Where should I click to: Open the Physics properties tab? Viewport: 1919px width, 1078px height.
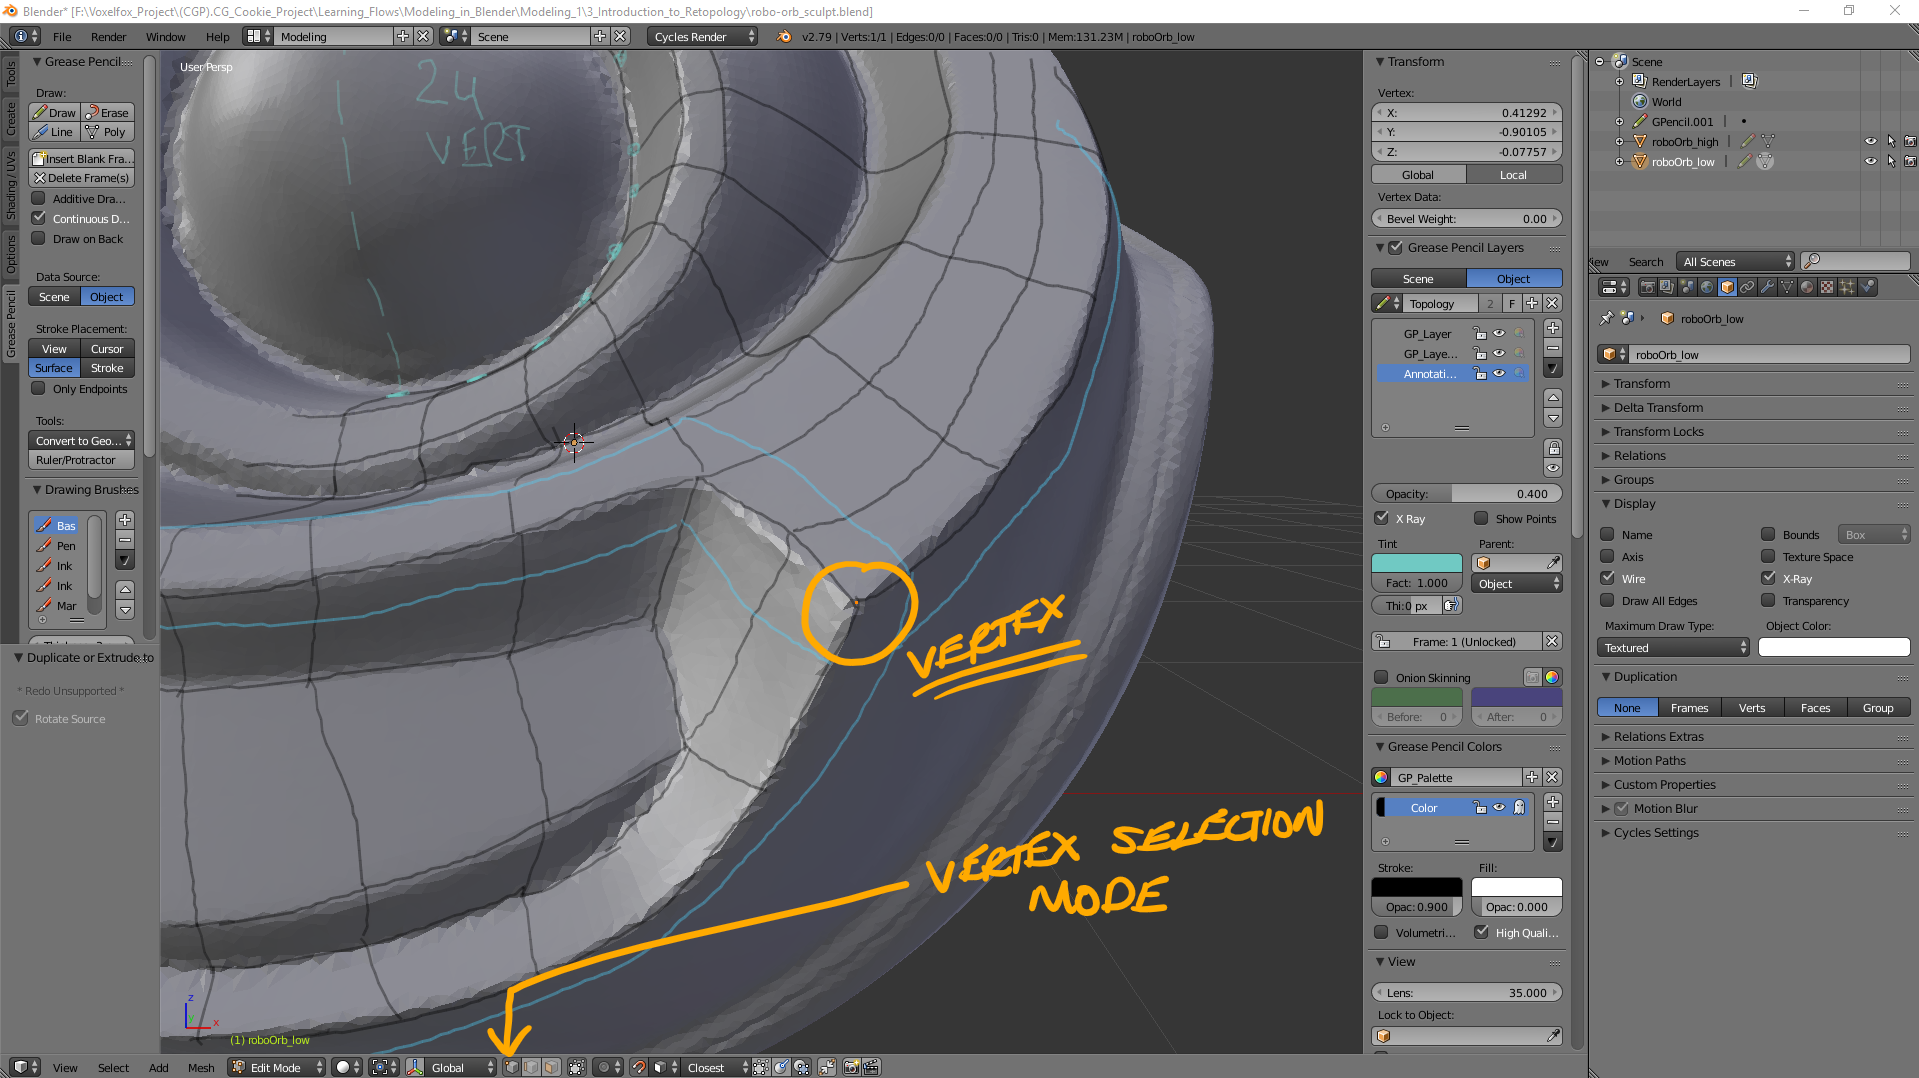click(1867, 287)
